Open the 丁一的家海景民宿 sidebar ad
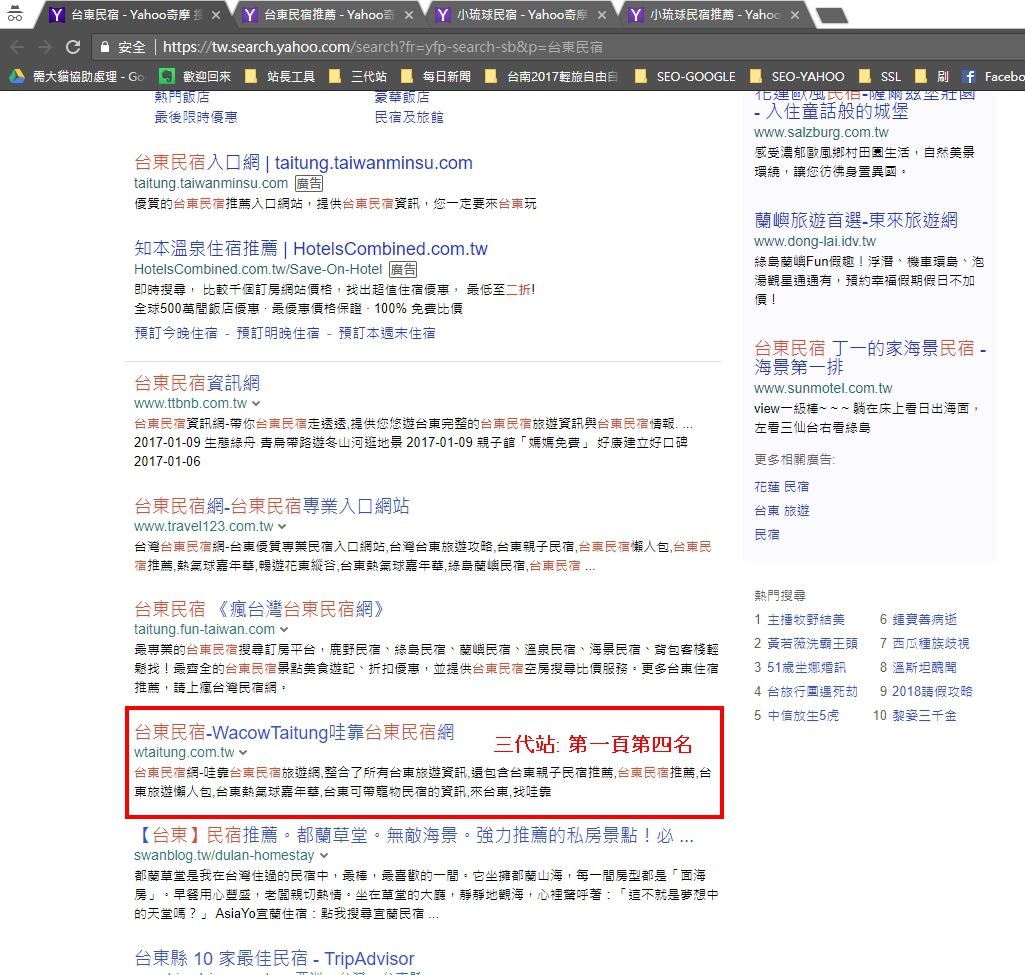Screen dimensions: 1025x975 (x=870, y=357)
